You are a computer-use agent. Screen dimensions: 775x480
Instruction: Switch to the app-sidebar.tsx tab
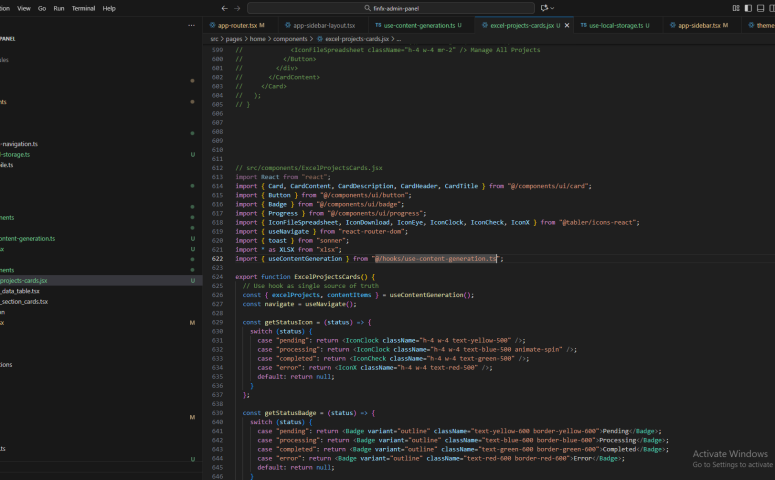[699, 25]
